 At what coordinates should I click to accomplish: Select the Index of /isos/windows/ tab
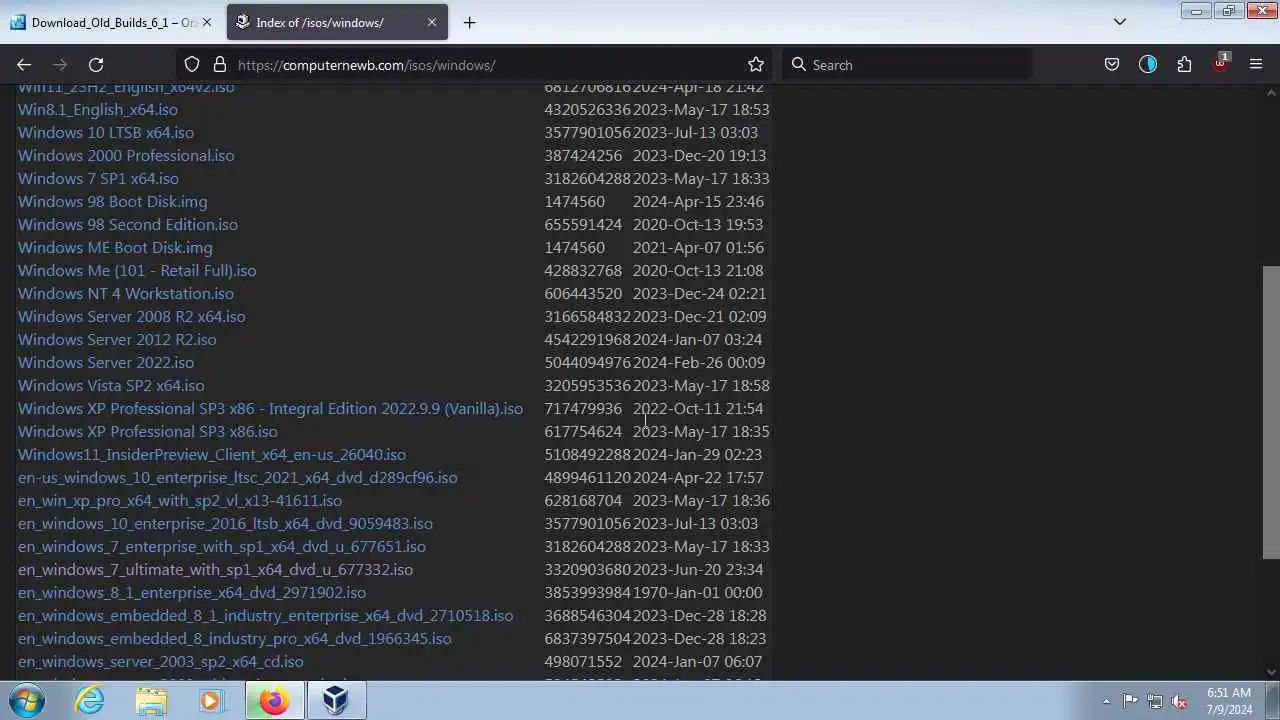(x=336, y=22)
